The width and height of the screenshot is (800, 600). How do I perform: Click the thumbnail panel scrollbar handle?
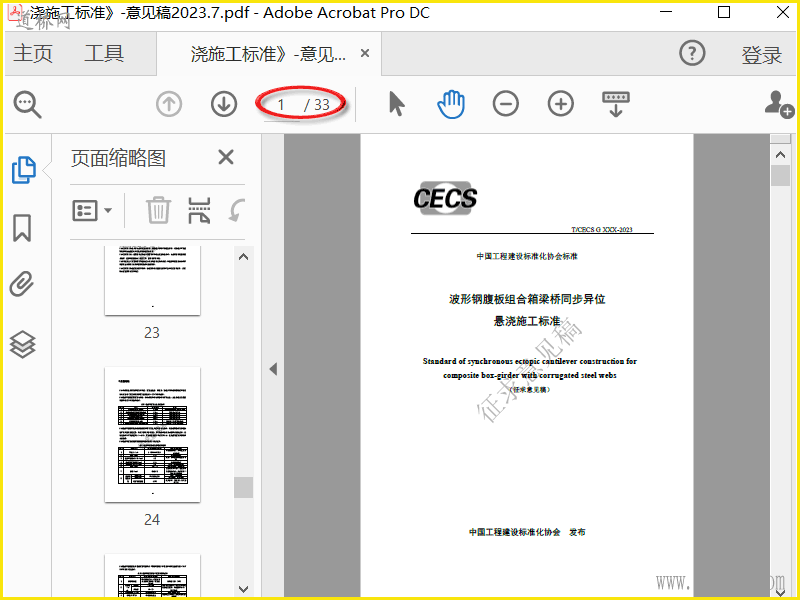point(243,487)
